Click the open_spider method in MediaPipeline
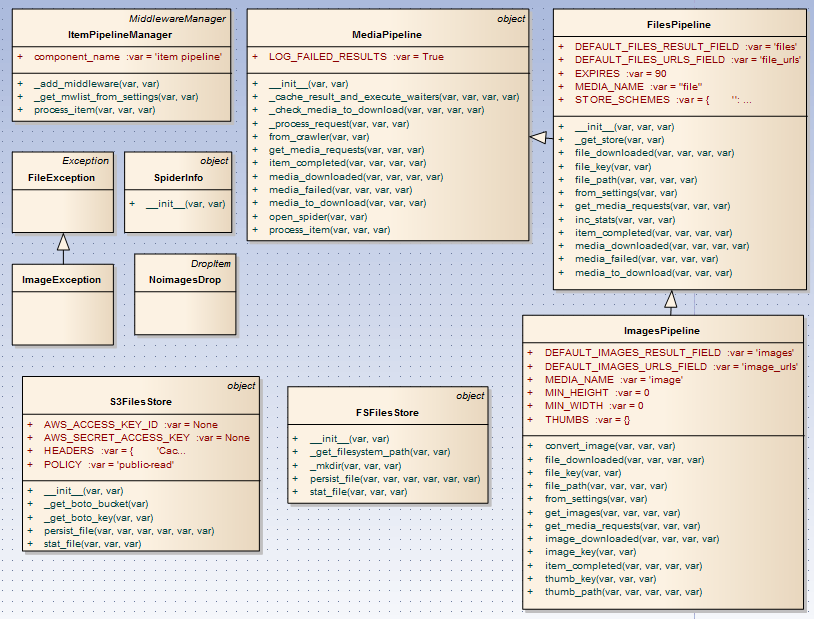The height and width of the screenshot is (619, 814). point(304,216)
